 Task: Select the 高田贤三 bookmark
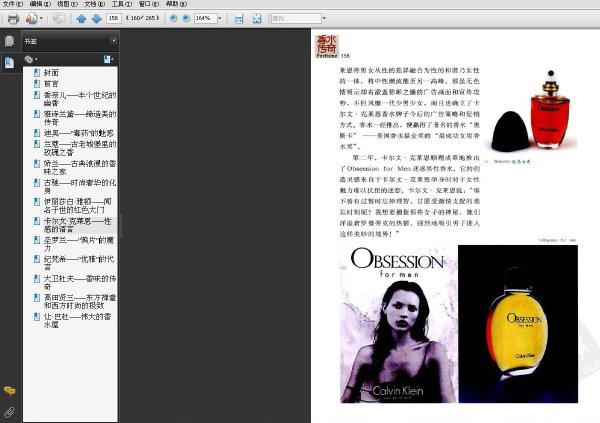80,301
